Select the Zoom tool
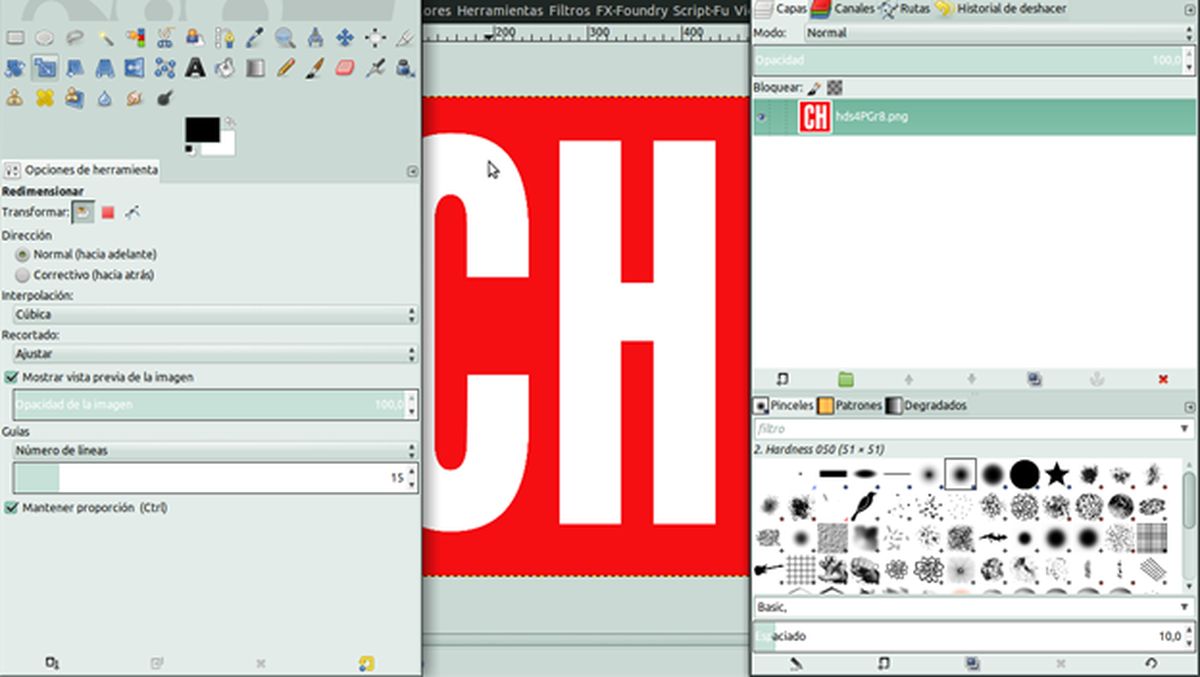The height and width of the screenshot is (677, 1200). [x=284, y=37]
